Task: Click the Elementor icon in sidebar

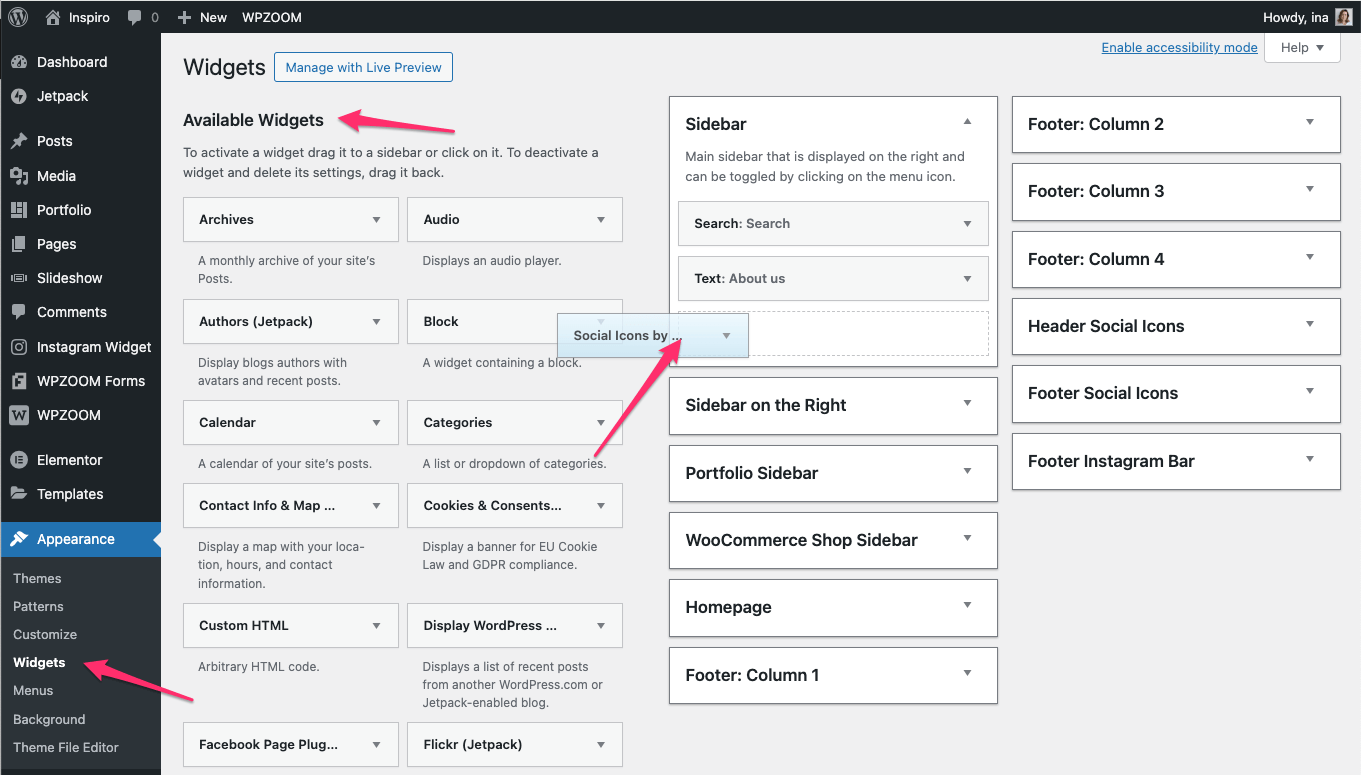Action: (x=19, y=460)
